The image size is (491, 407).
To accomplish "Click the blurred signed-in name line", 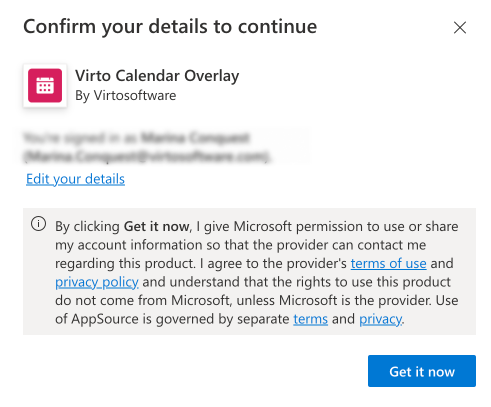I will (x=137, y=138).
